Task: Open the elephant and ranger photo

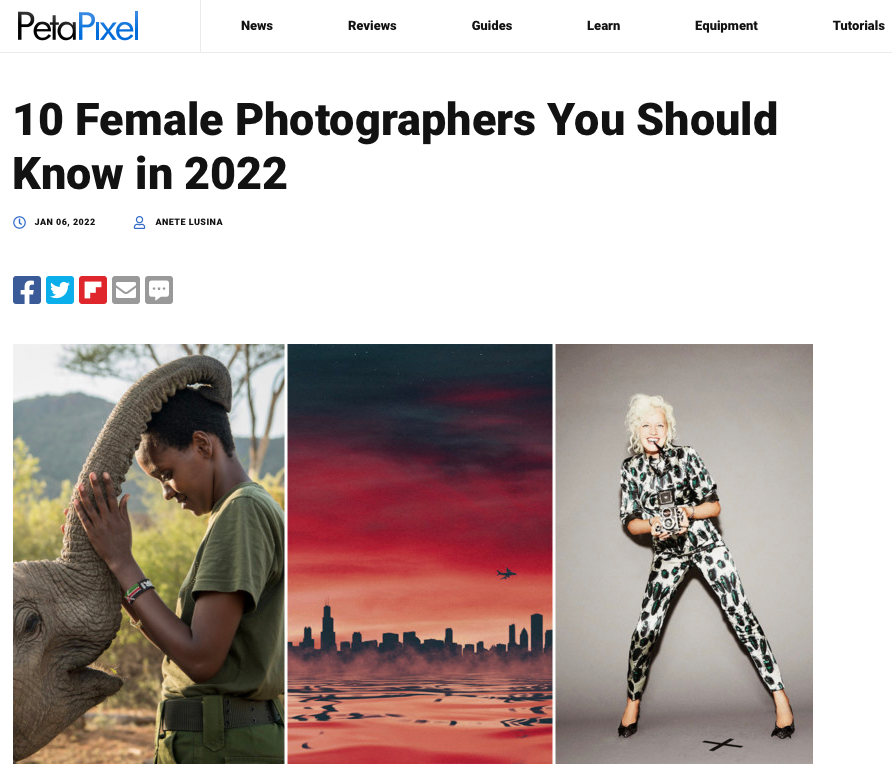Action: coord(148,554)
